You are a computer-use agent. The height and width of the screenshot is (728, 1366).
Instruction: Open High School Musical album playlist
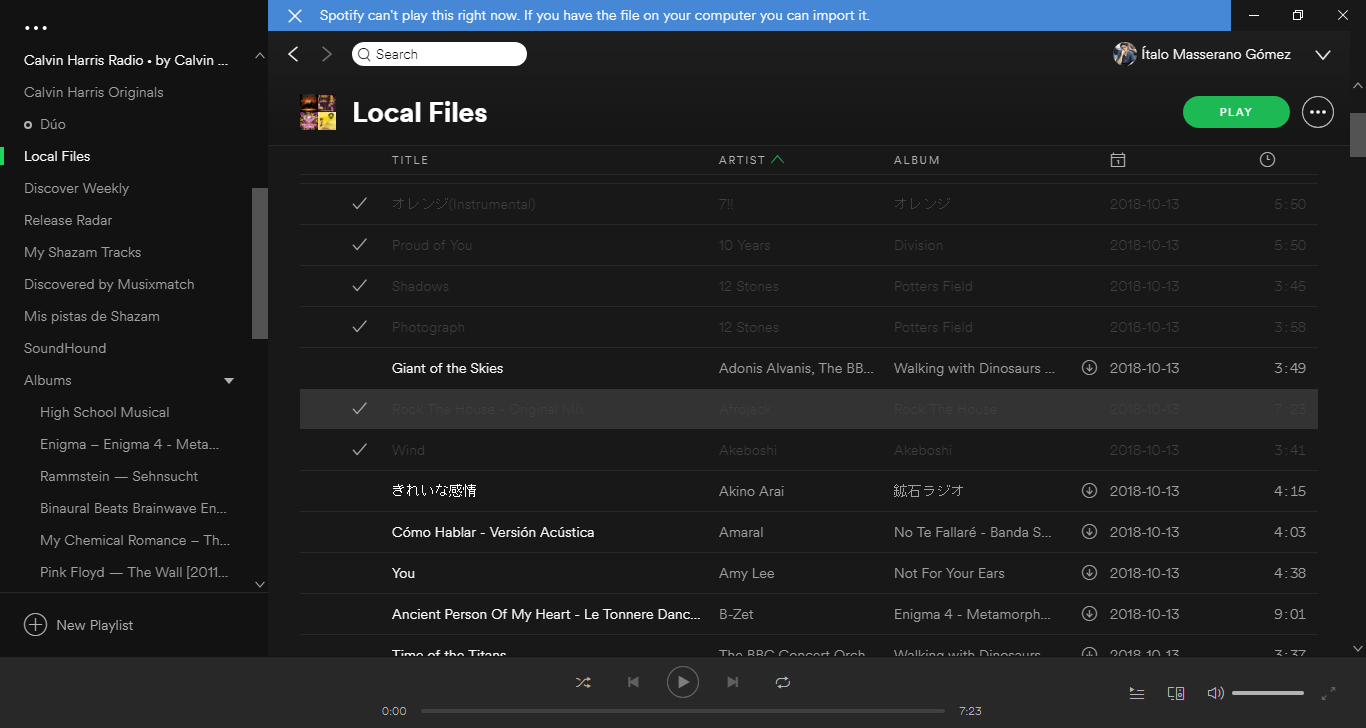(105, 412)
